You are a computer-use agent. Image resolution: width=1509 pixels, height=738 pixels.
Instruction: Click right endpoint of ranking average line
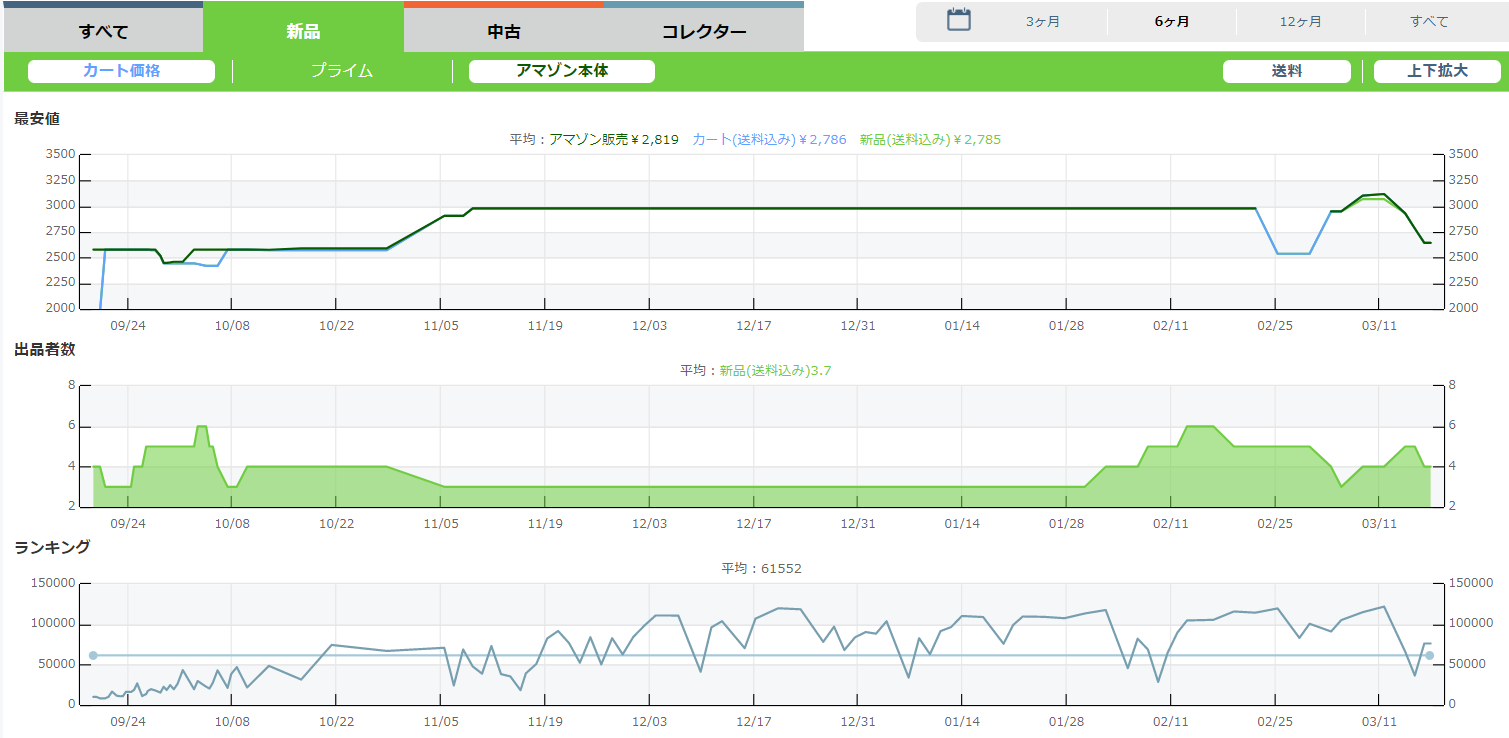click(1429, 656)
